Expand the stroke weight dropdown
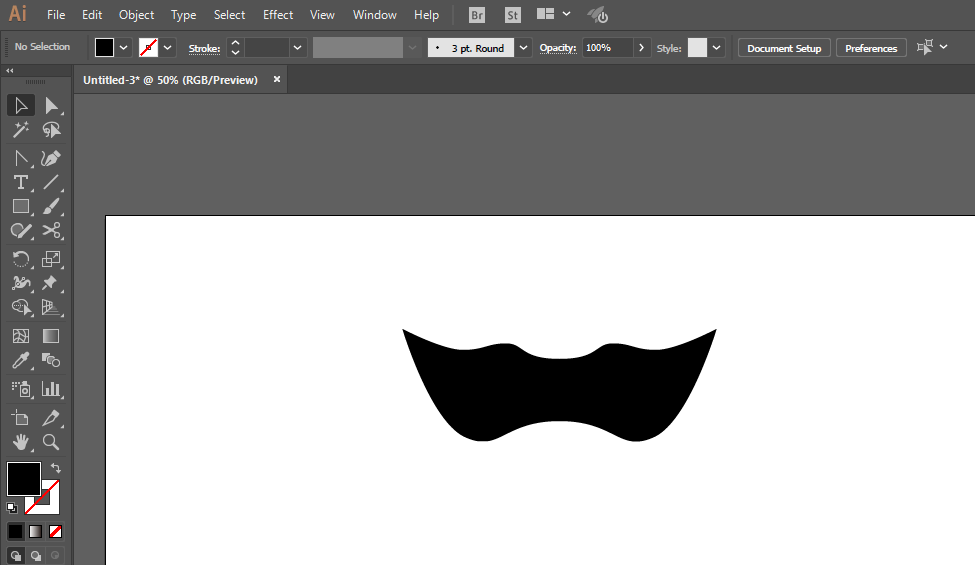Image resolution: width=975 pixels, height=565 pixels. tap(298, 48)
